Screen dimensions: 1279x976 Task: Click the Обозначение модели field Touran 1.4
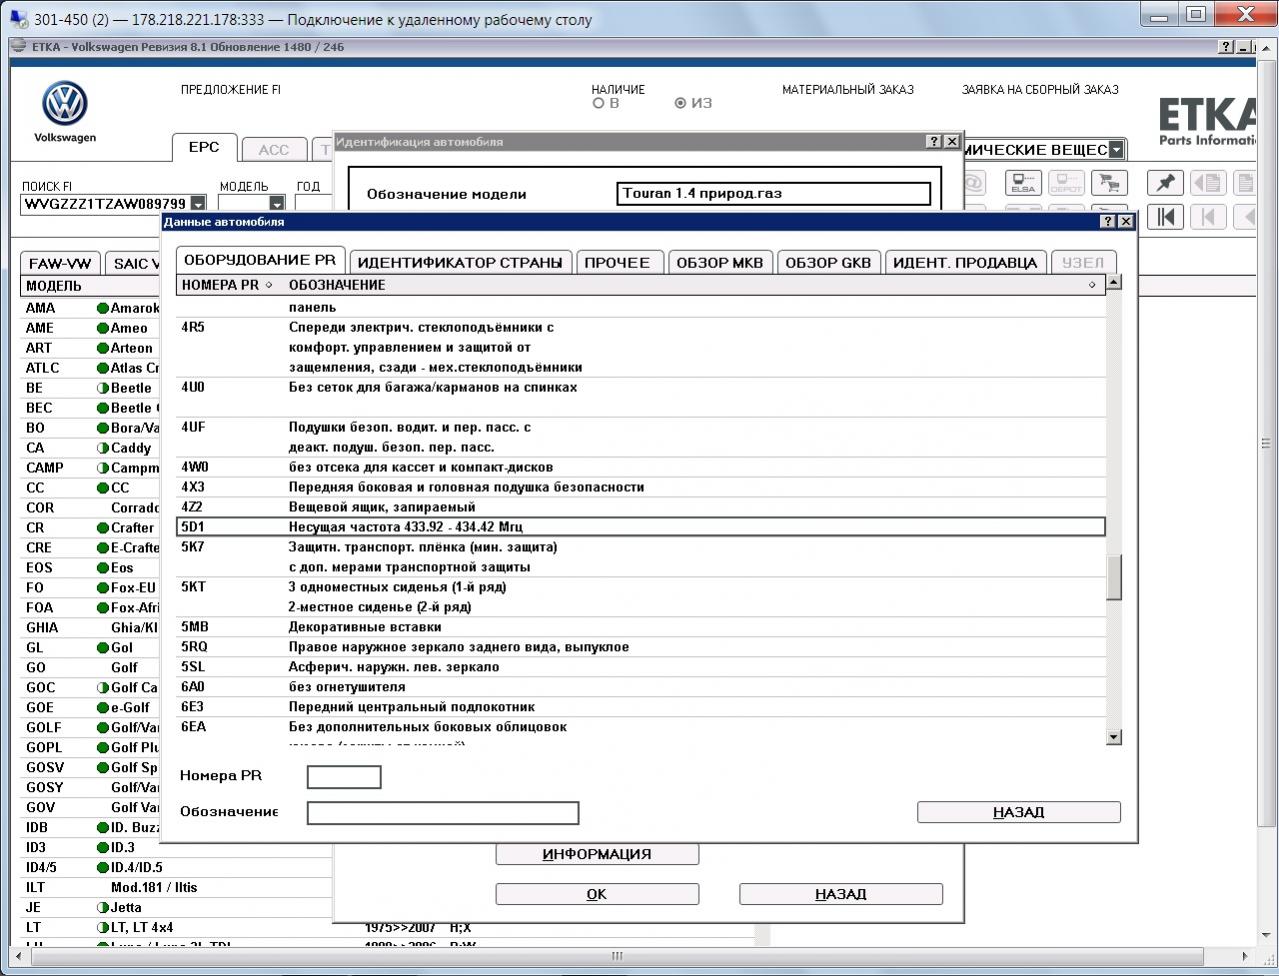[774, 194]
